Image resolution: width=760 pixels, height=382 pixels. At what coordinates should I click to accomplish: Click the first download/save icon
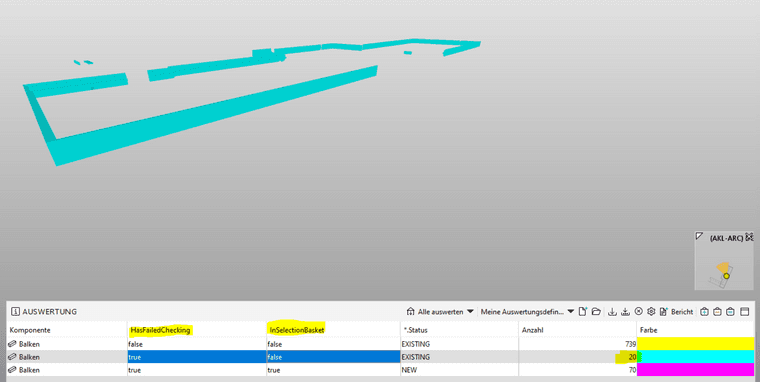[612, 312]
